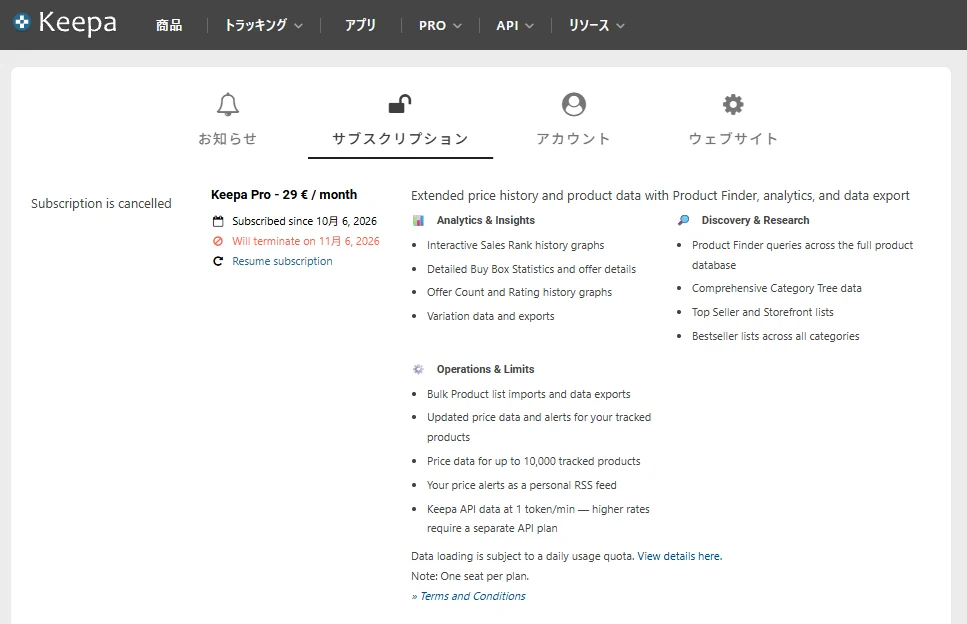Click Product Finder queries item

(x=802, y=255)
